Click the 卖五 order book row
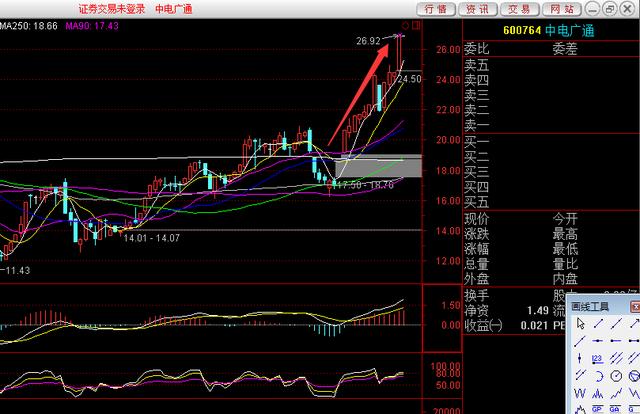This screenshot has width=640, height=414. (x=551, y=65)
